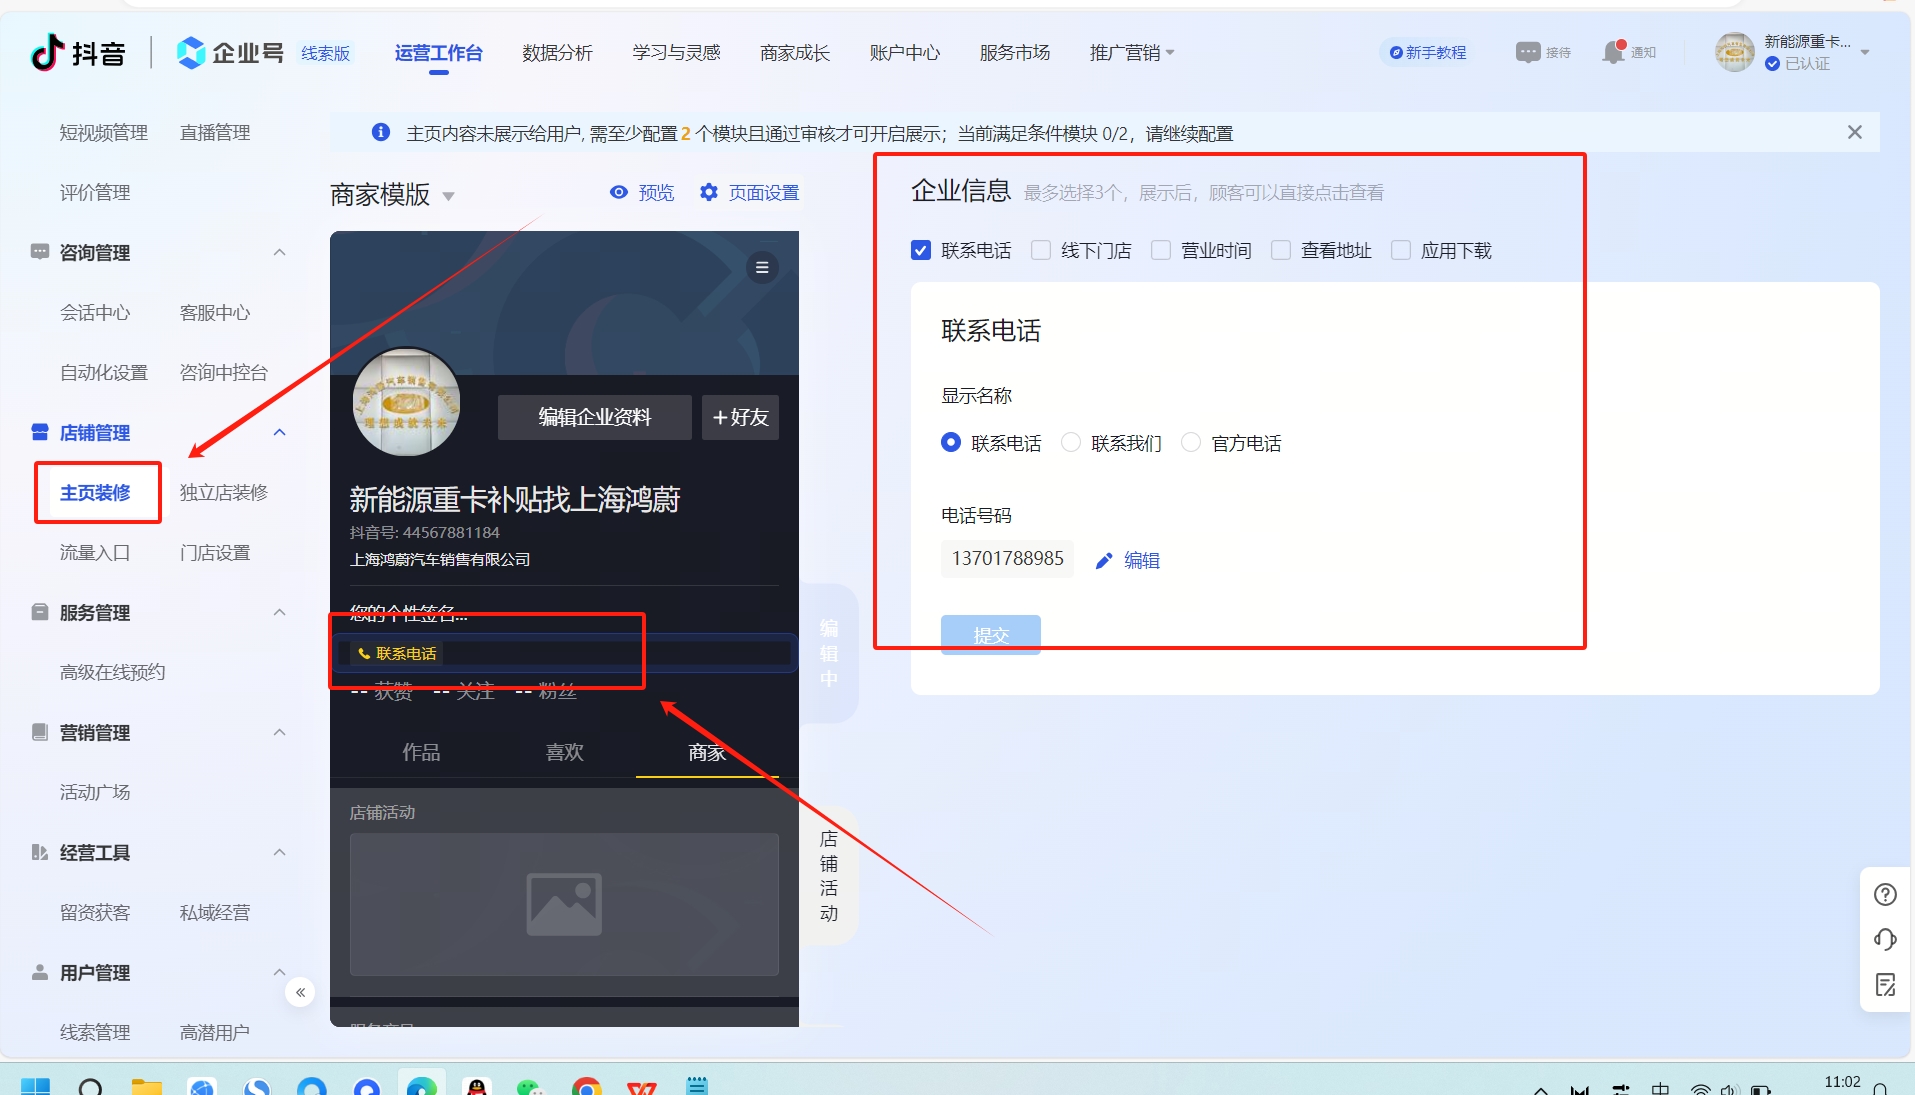The width and height of the screenshot is (1915, 1095).
Task: Click the 用户管理 person icon
Action: 40,972
